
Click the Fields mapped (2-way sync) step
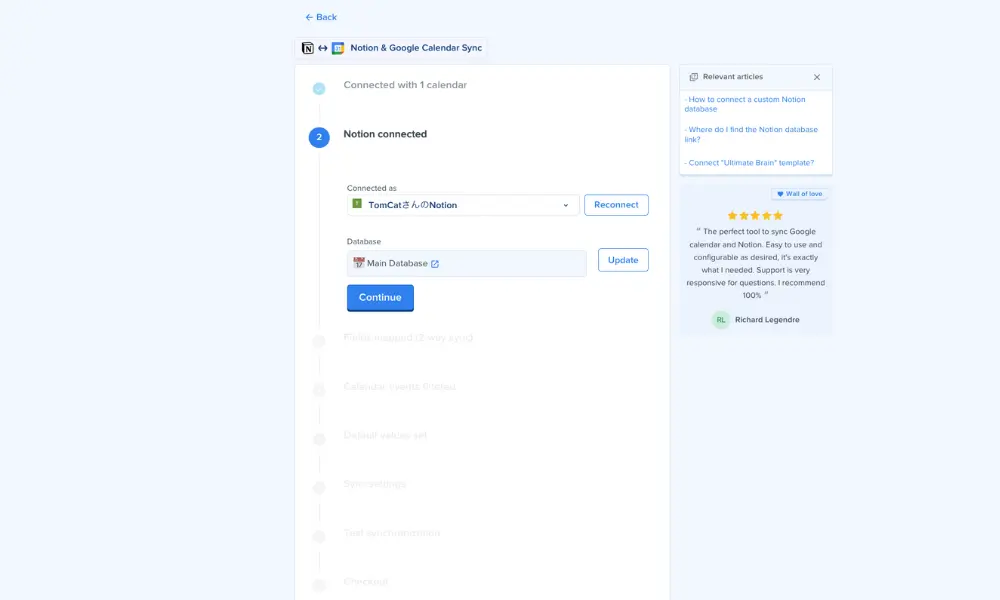point(408,337)
